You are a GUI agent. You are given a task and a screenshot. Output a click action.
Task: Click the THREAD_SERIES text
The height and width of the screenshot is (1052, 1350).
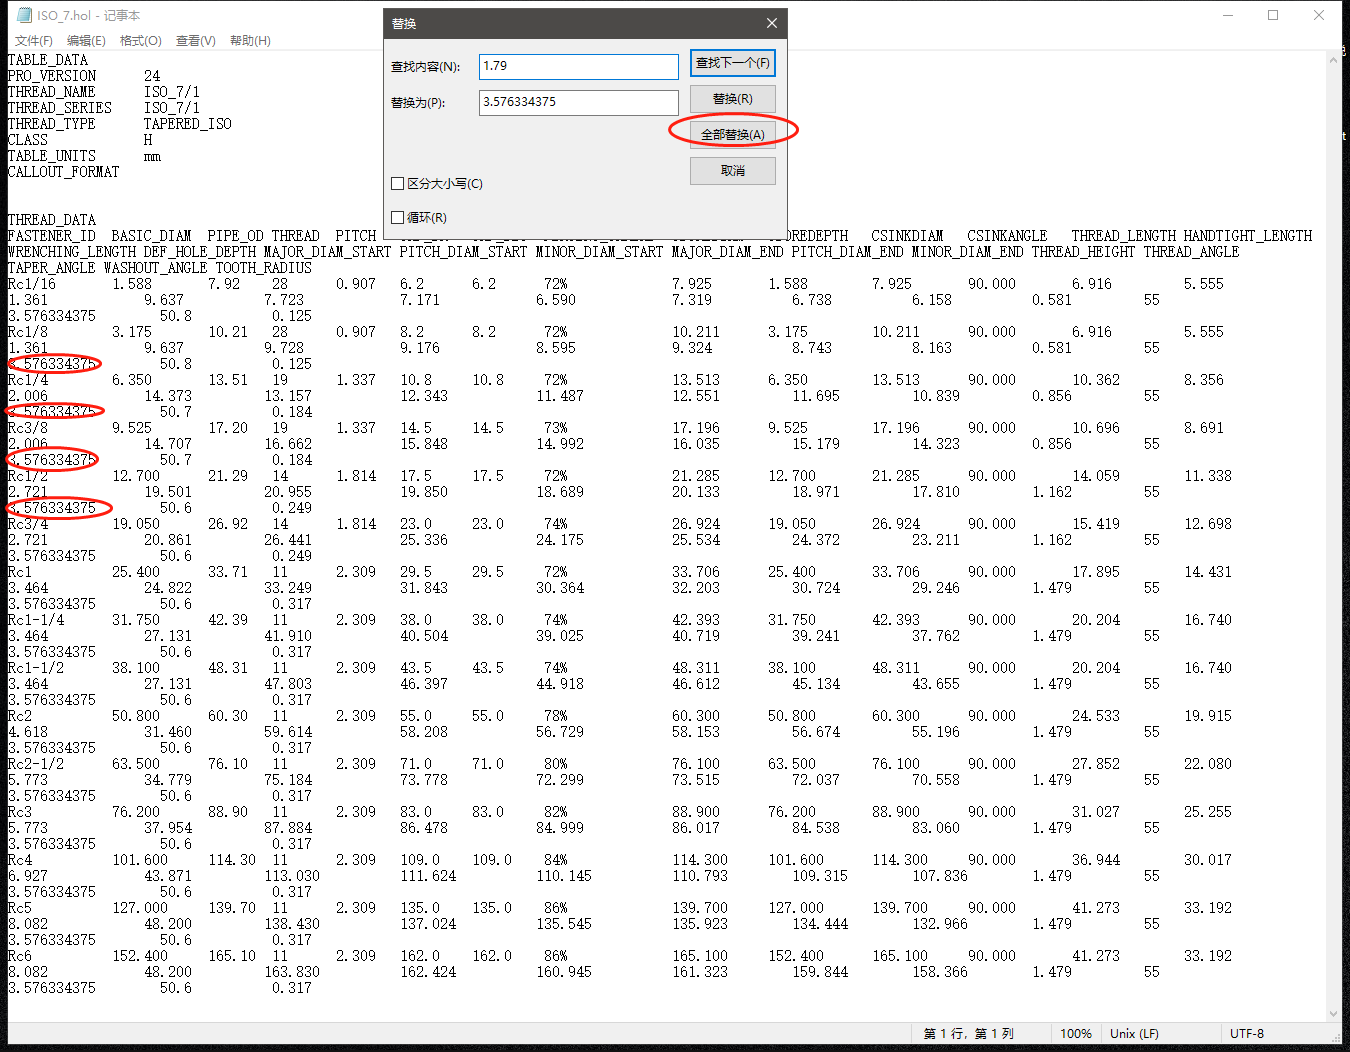coord(60,108)
